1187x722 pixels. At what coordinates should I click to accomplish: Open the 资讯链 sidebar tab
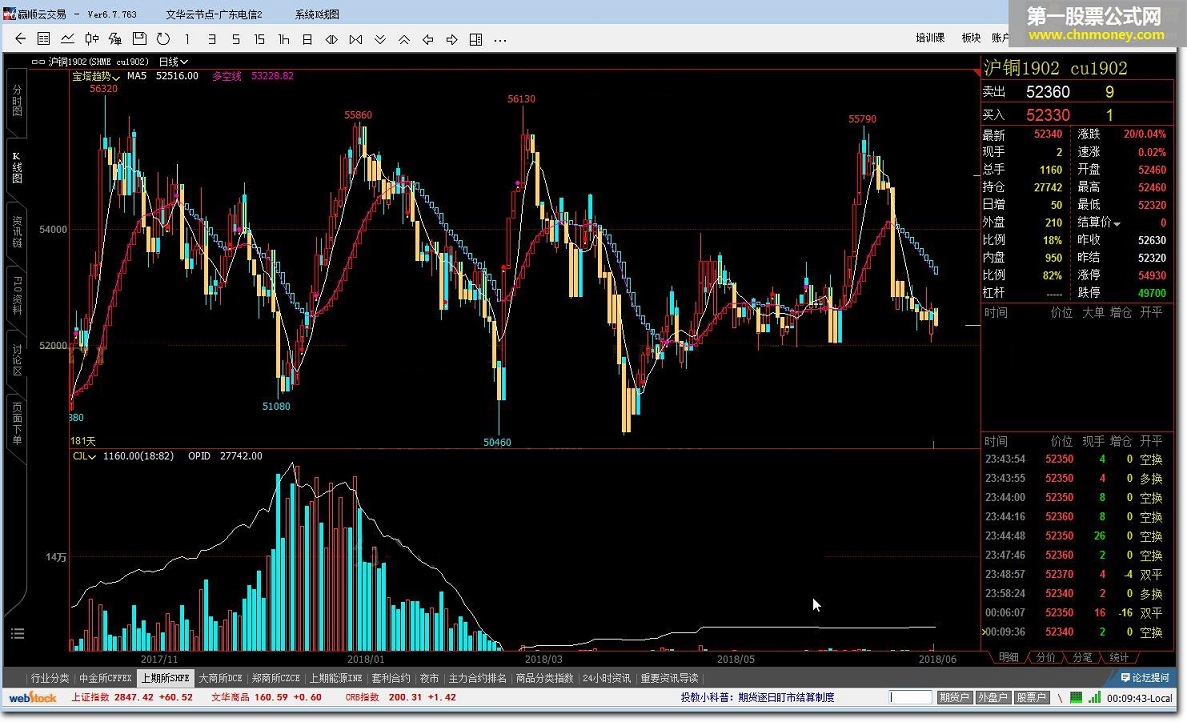[x=17, y=232]
